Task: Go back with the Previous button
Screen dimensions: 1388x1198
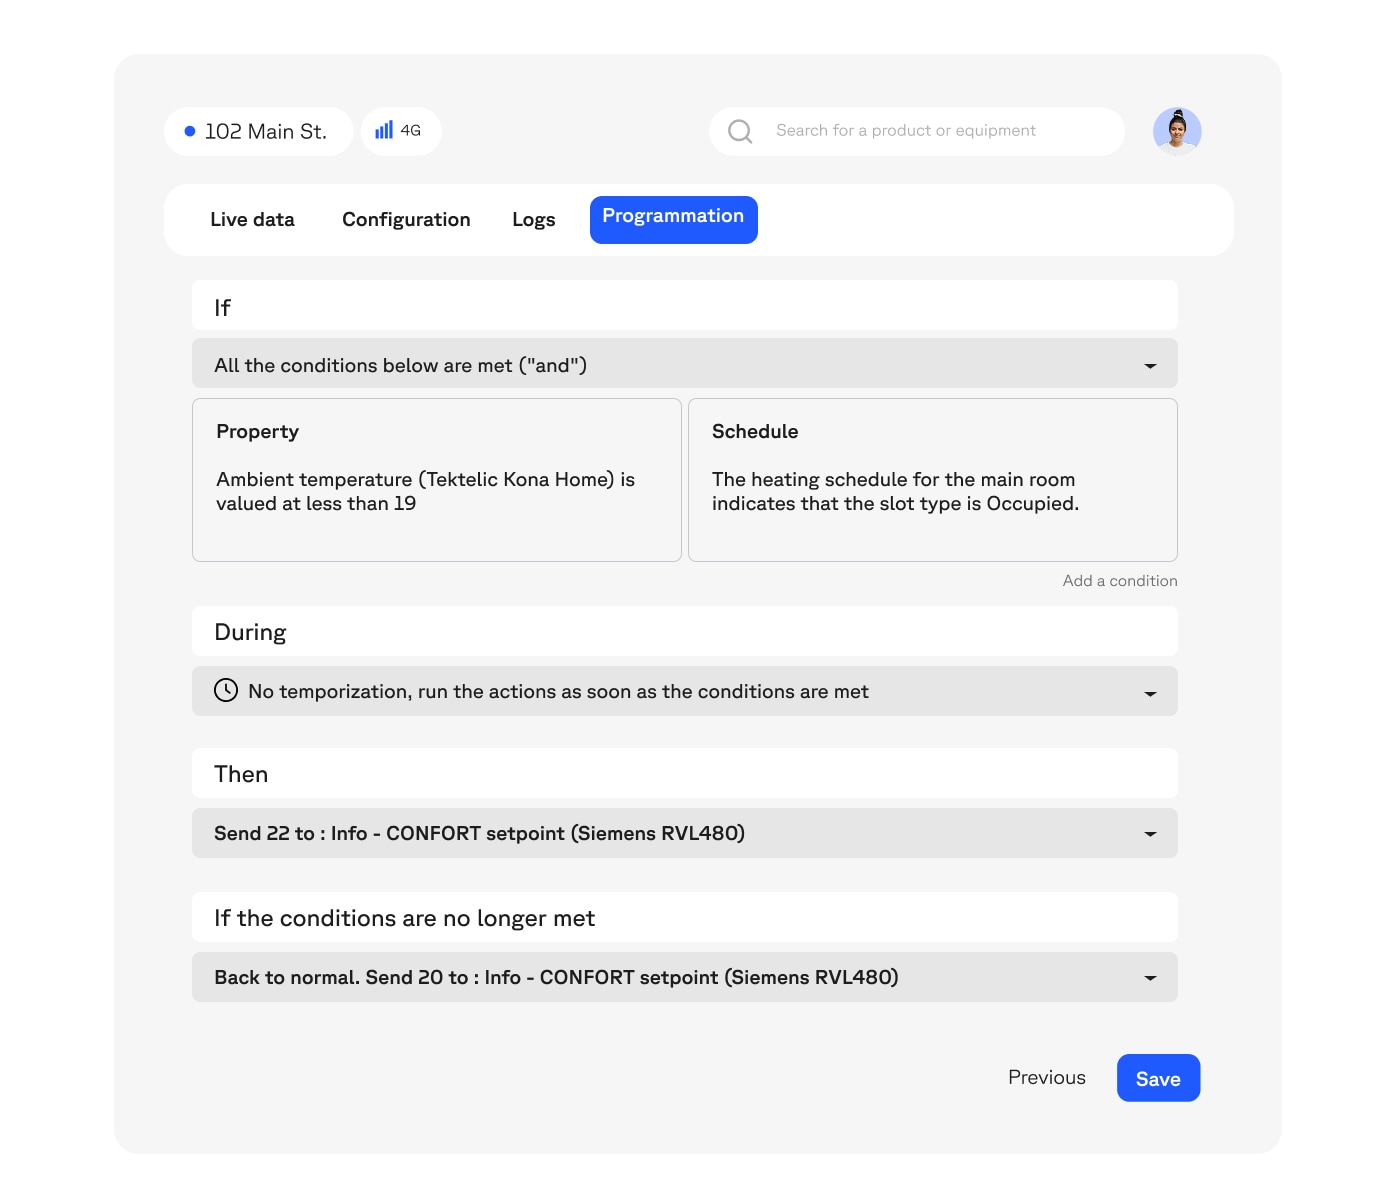Action: (x=1046, y=1078)
